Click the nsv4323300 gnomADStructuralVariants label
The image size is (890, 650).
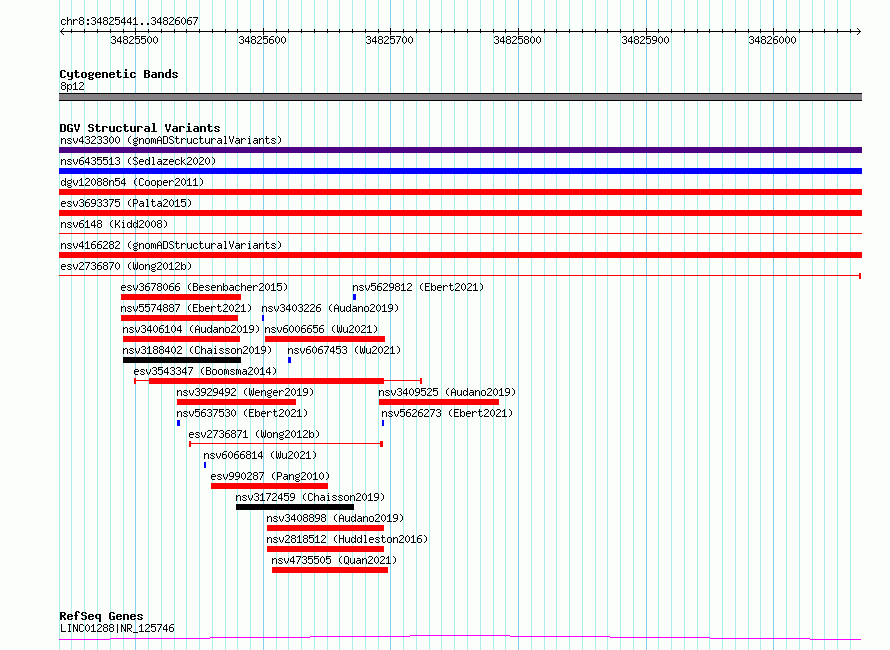[171, 140]
